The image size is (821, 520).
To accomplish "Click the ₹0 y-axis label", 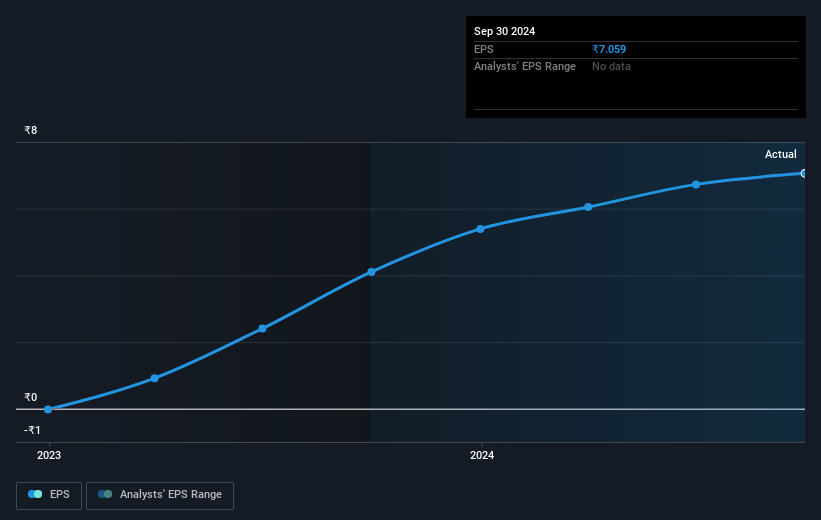I will (30, 397).
